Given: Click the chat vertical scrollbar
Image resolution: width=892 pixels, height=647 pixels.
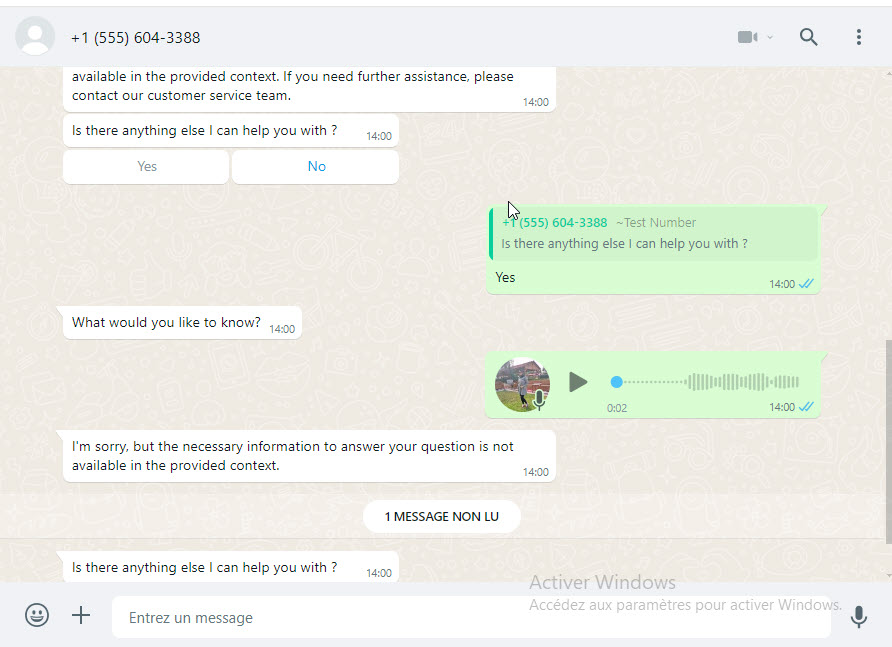Looking at the screenshot, I should (888, 442).
